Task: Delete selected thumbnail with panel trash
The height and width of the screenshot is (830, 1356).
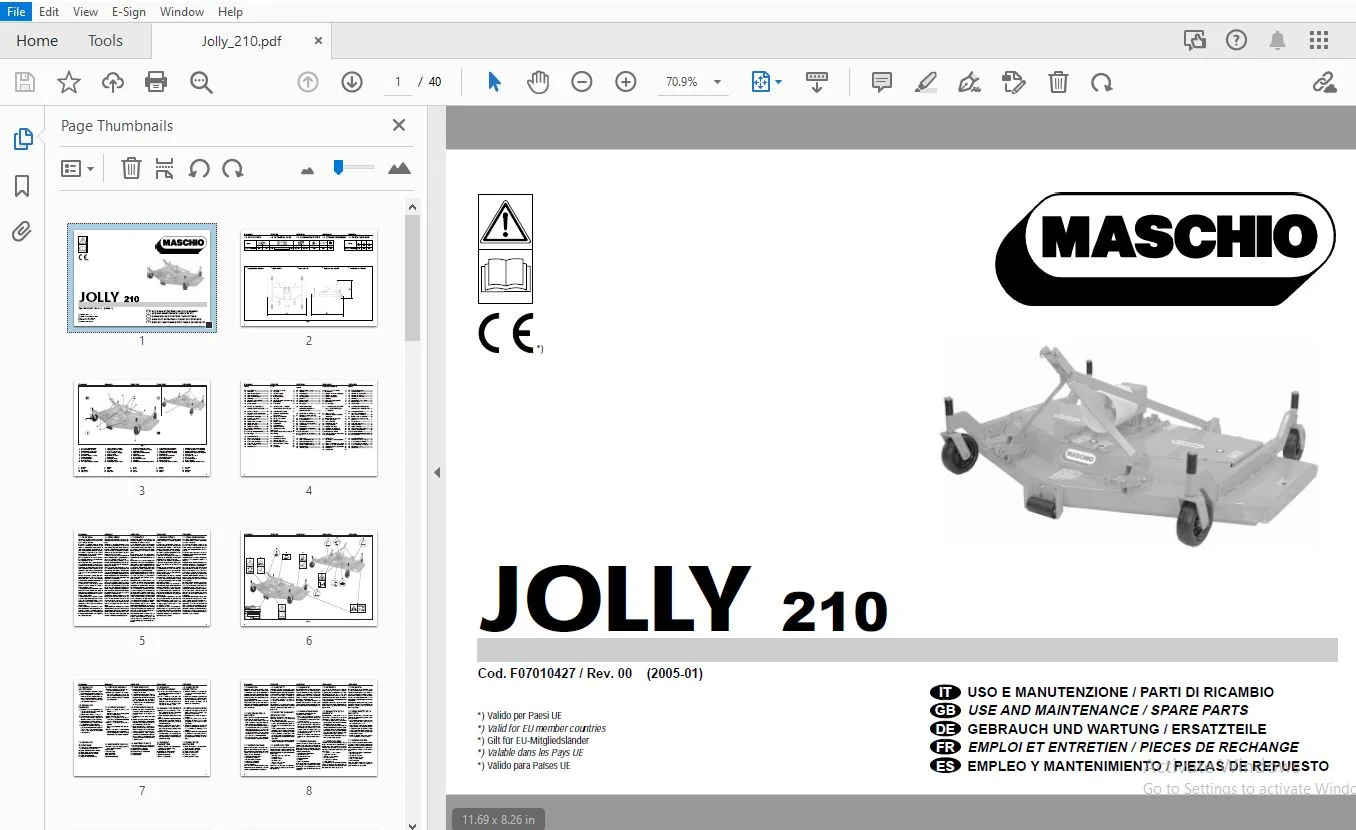Action: pos(131,168)
